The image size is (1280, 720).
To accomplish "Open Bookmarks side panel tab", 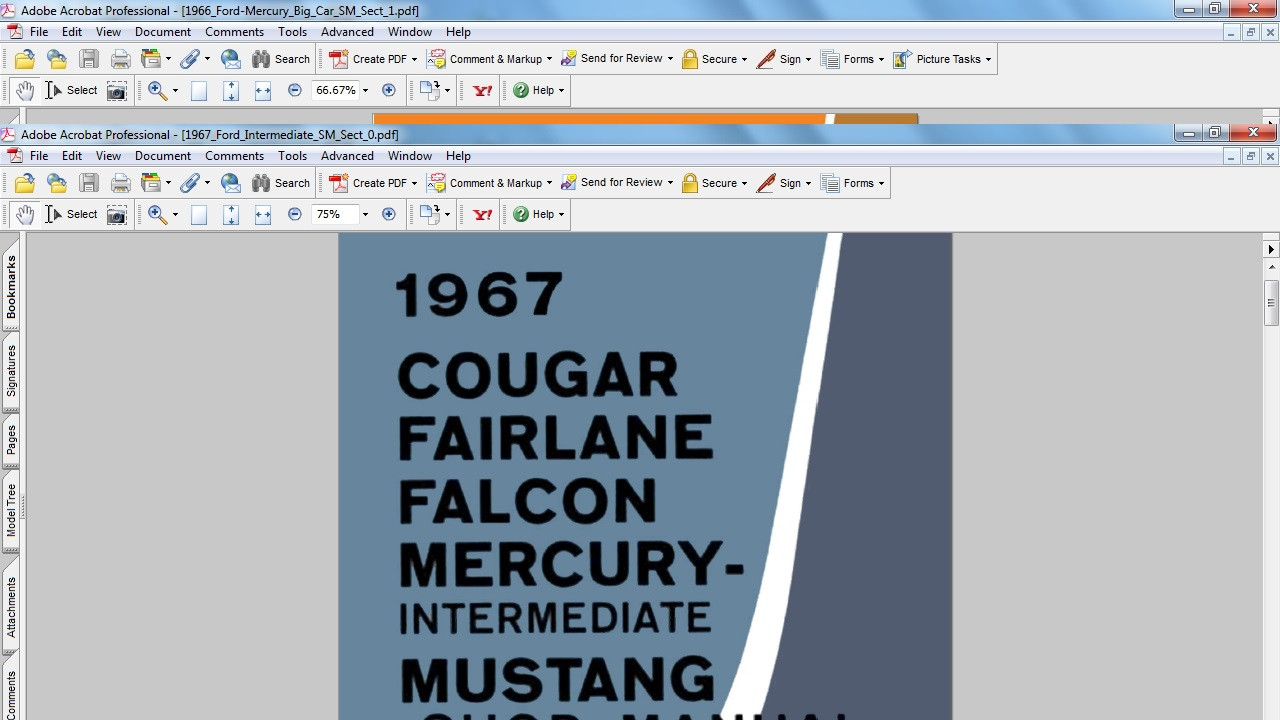I will pos(11,287).
